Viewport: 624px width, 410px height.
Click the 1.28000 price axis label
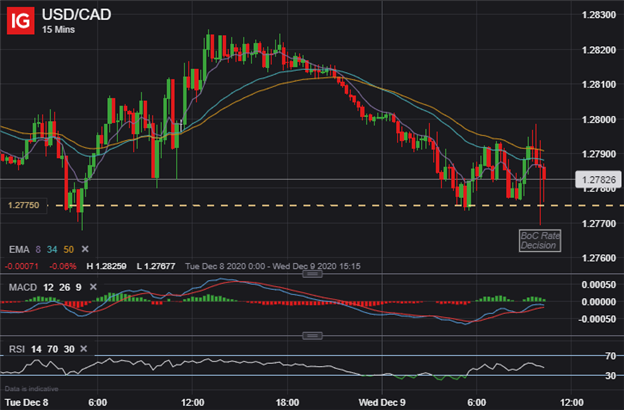click(x=599, y=119)
